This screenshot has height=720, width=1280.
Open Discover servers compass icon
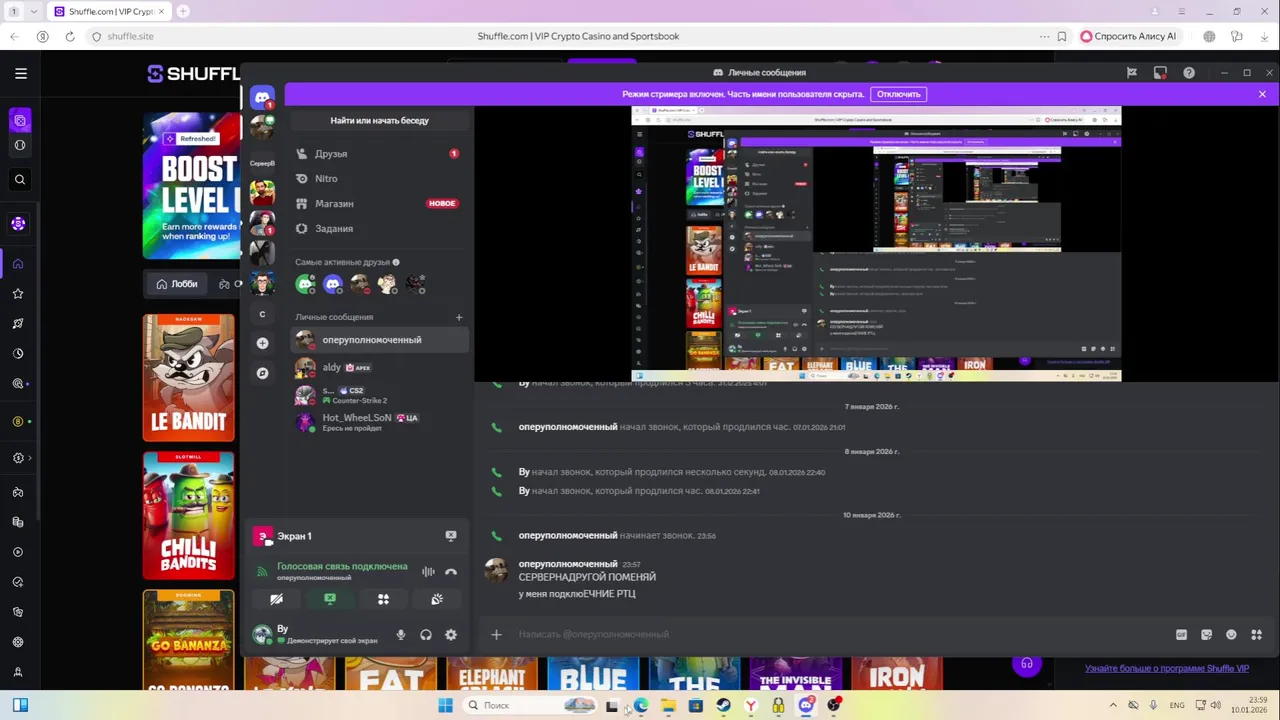262,373
